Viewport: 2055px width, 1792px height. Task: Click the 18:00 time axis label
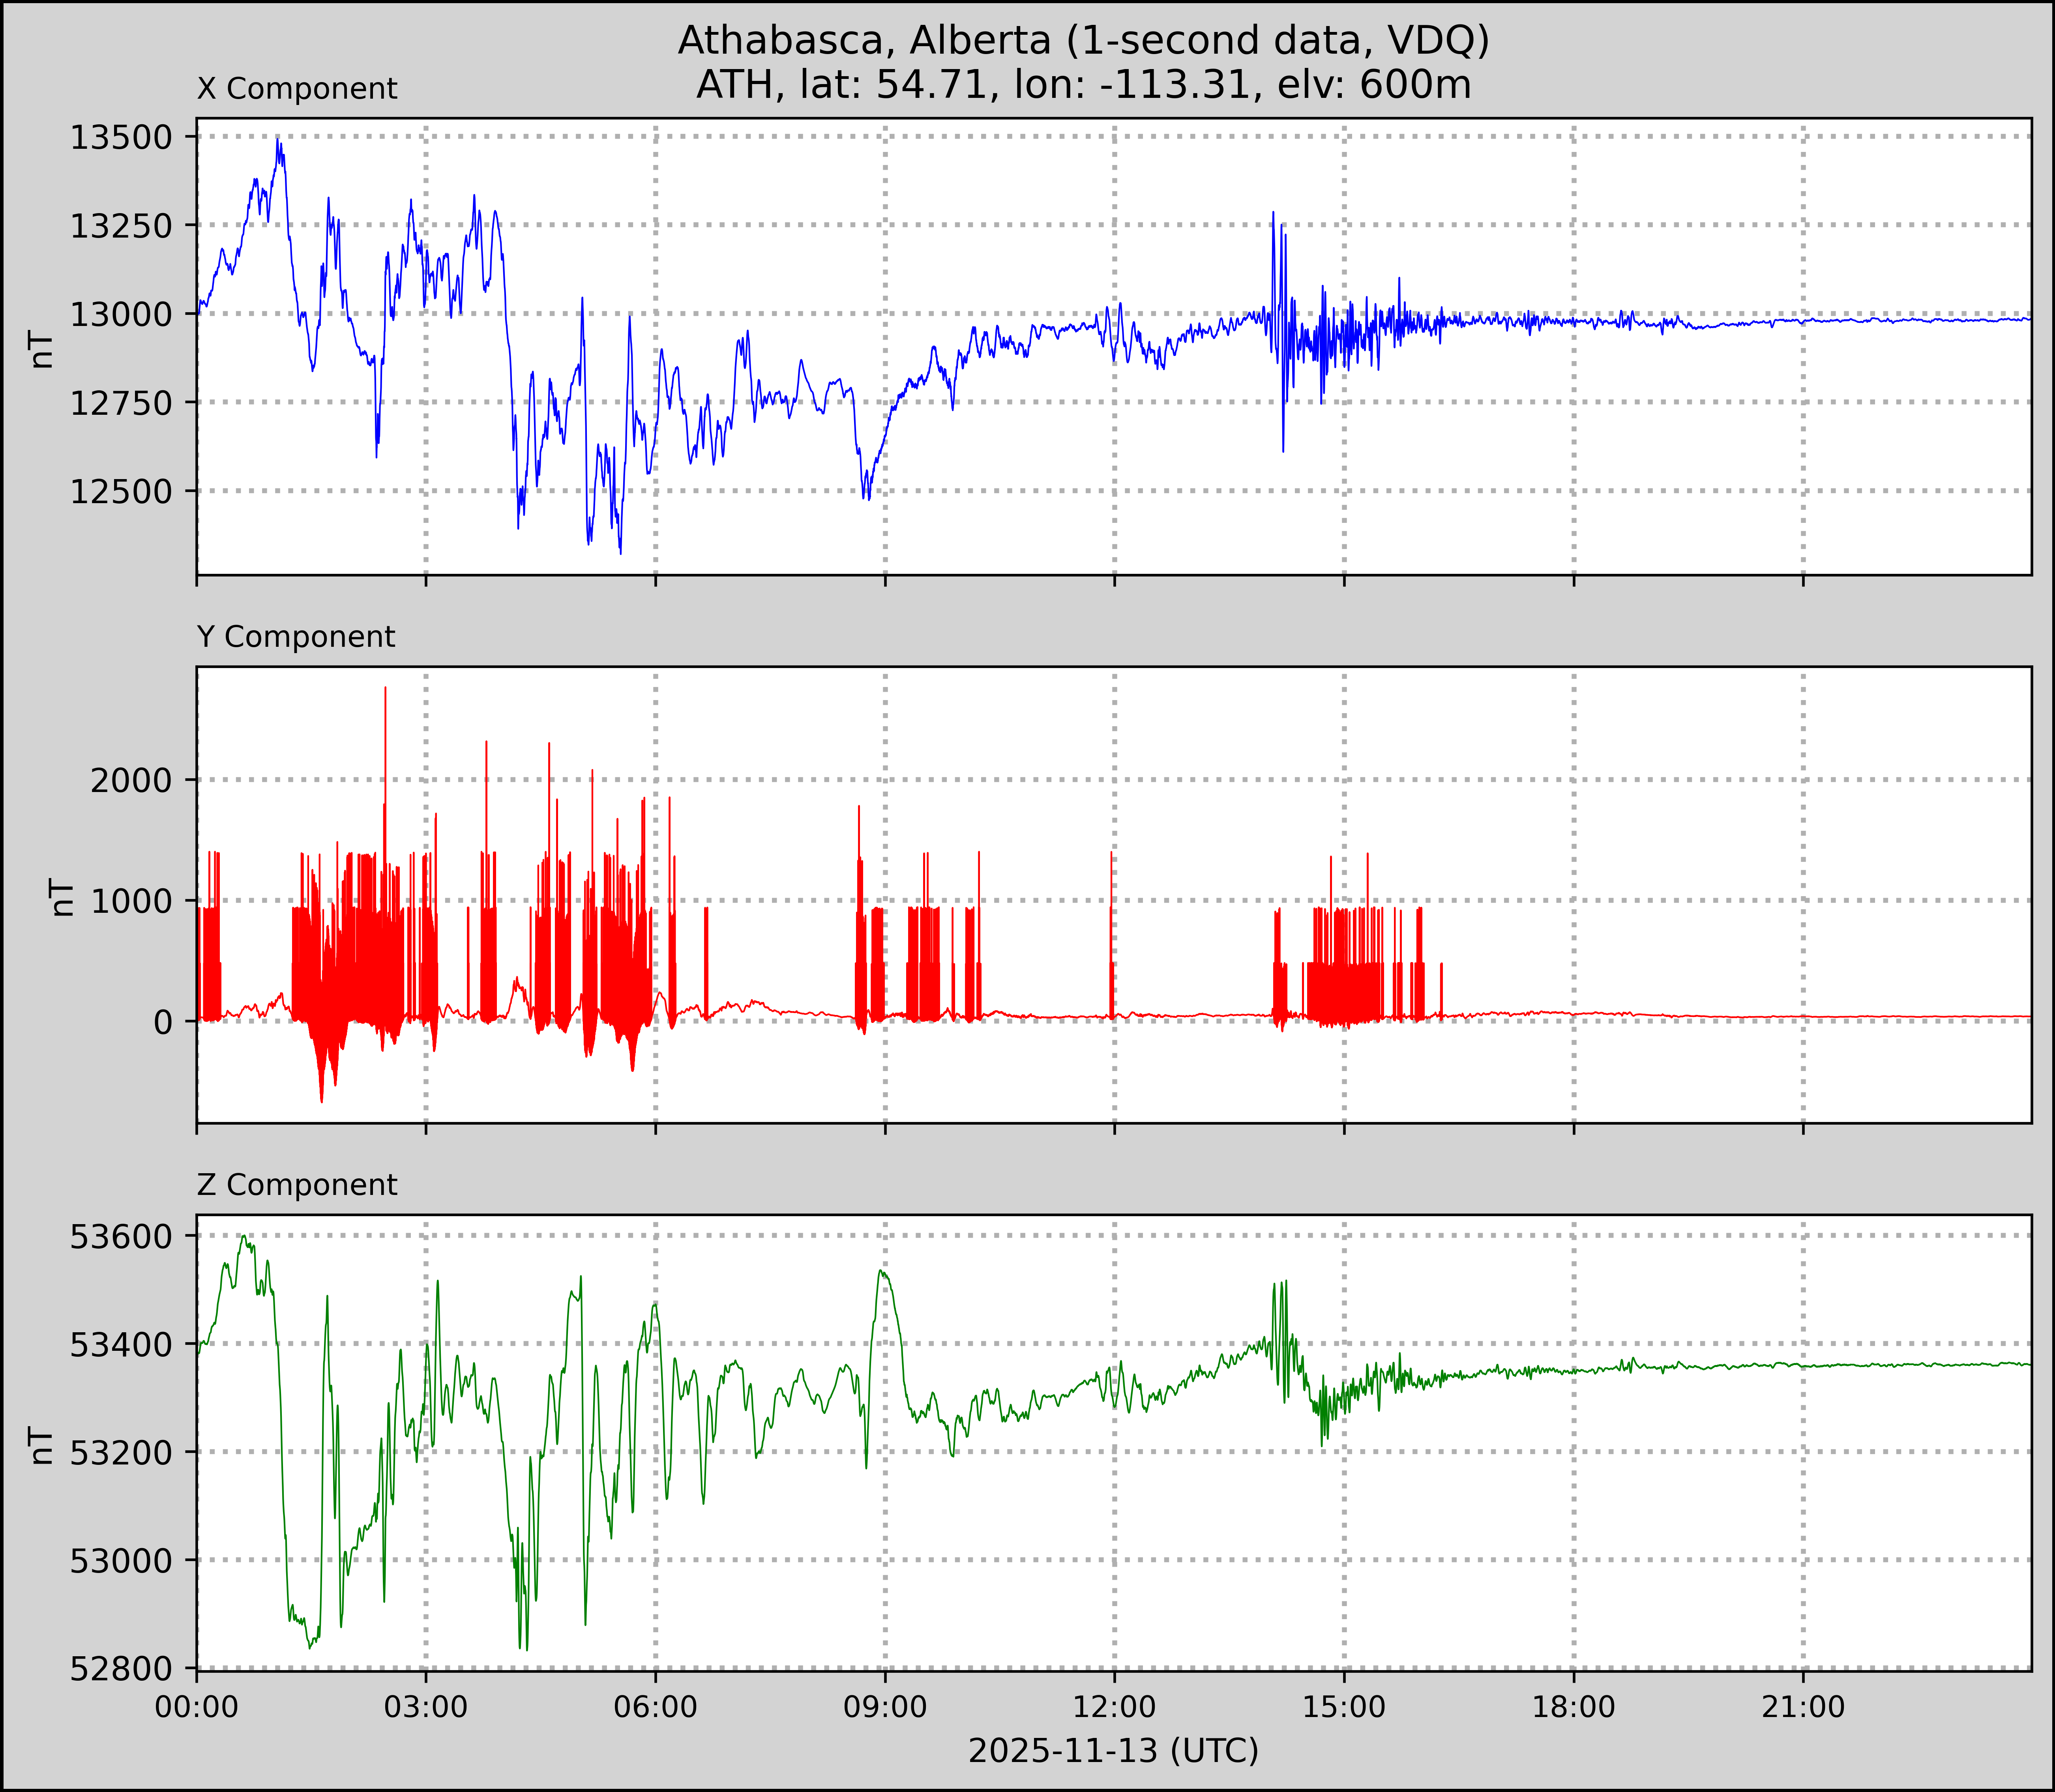pos(1574,1706)
